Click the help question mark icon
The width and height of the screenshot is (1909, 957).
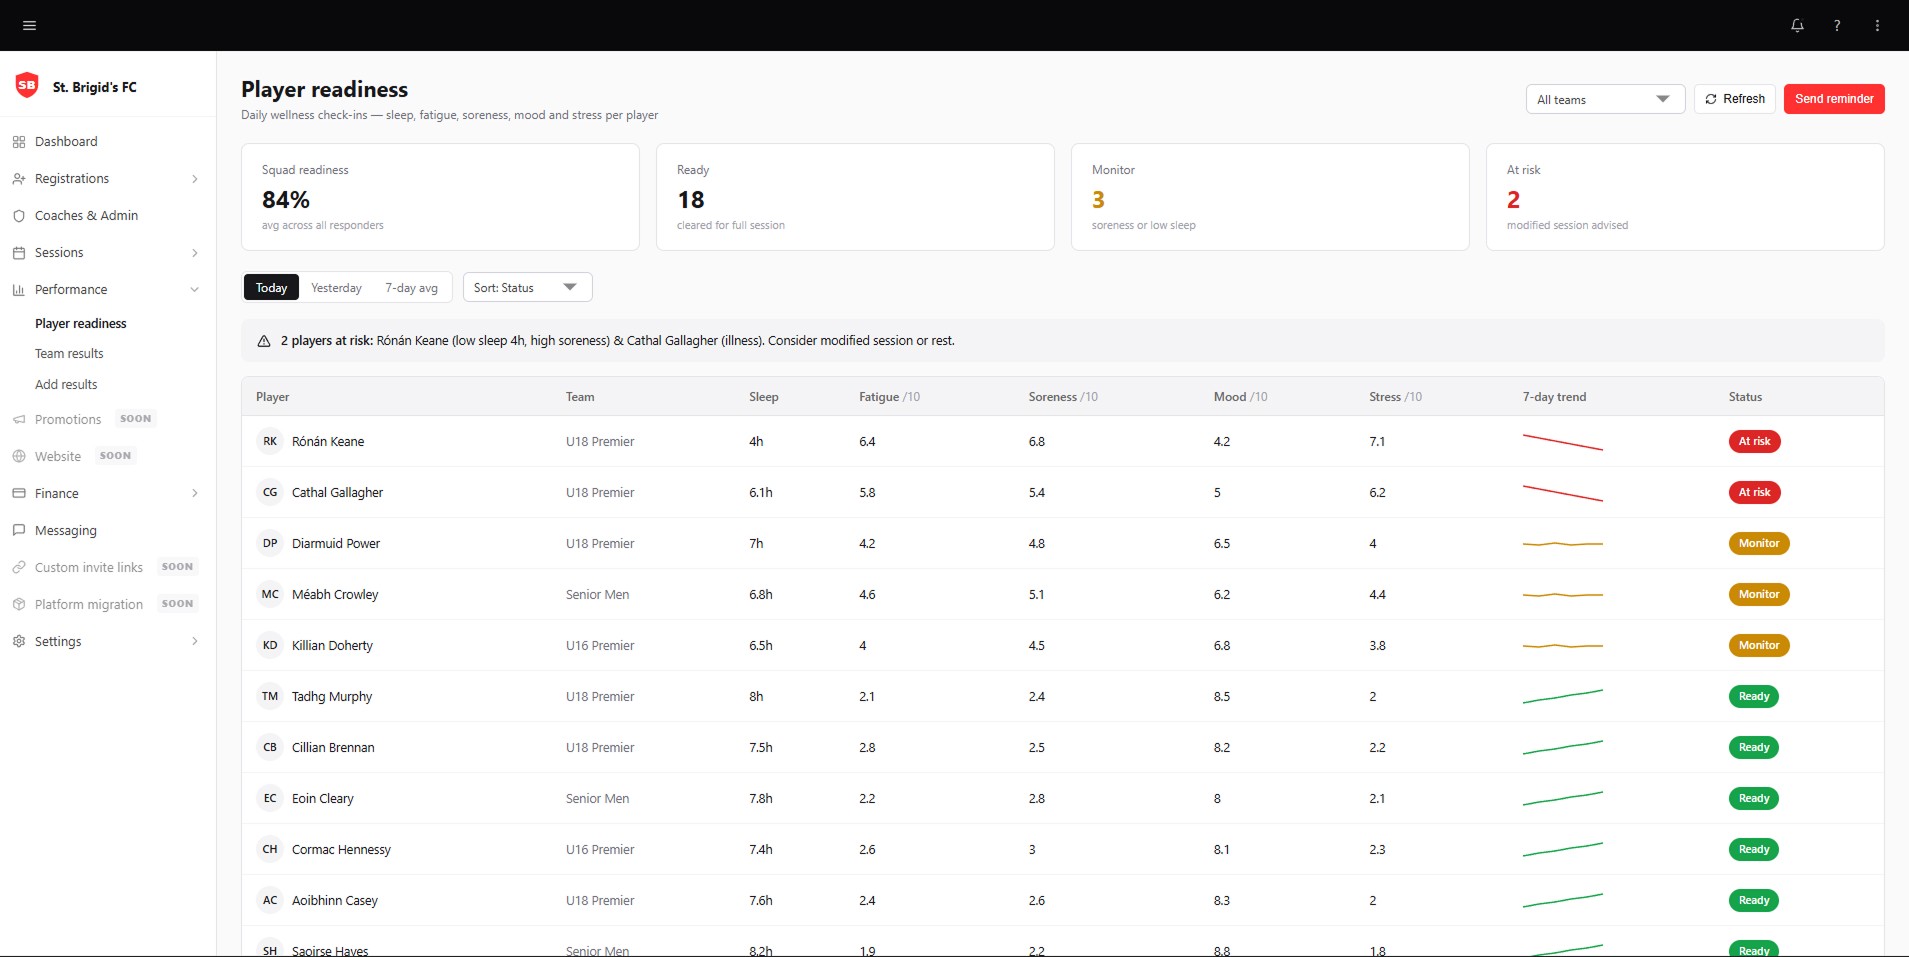1837,25
